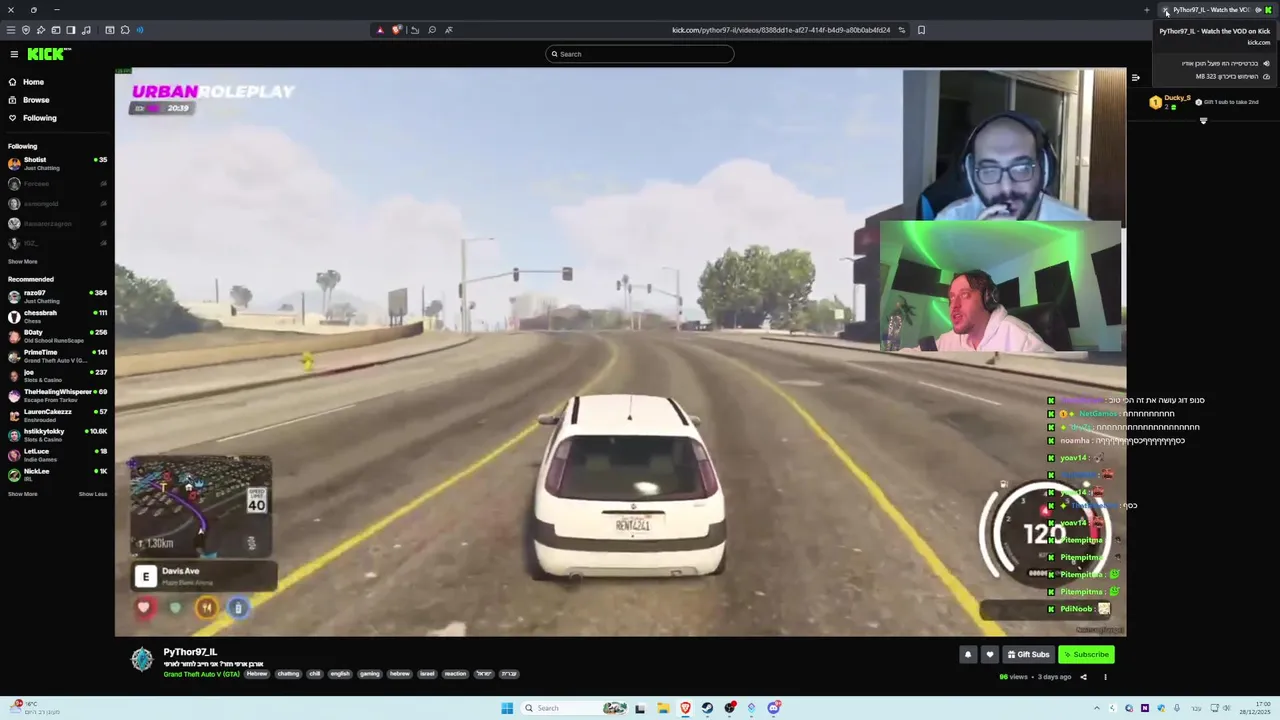Open Steam from taskbar
1280x720 pixels.
(707, 708)
